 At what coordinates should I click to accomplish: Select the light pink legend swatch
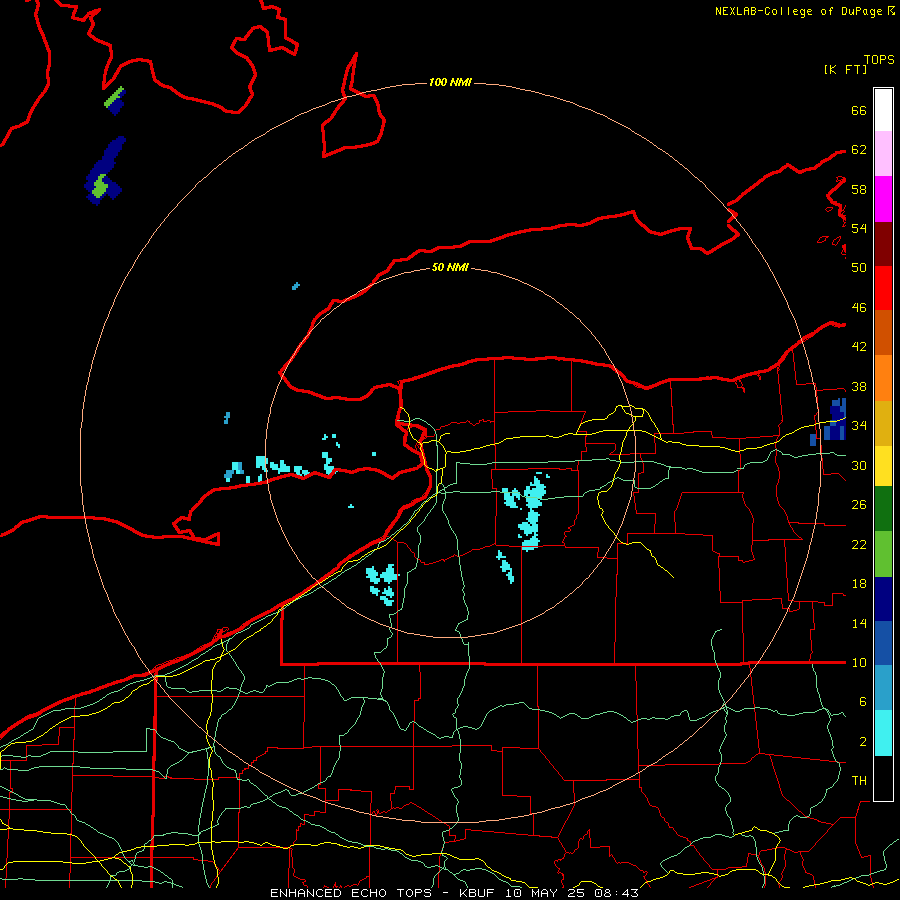pyautogui.click(x=883, y=154)
